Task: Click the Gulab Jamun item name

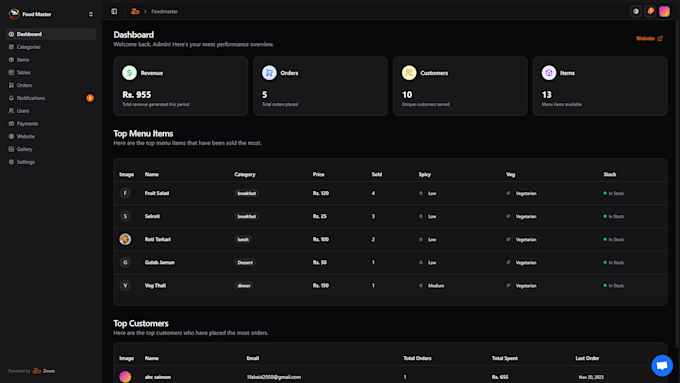Action: [x=160, y=262]
